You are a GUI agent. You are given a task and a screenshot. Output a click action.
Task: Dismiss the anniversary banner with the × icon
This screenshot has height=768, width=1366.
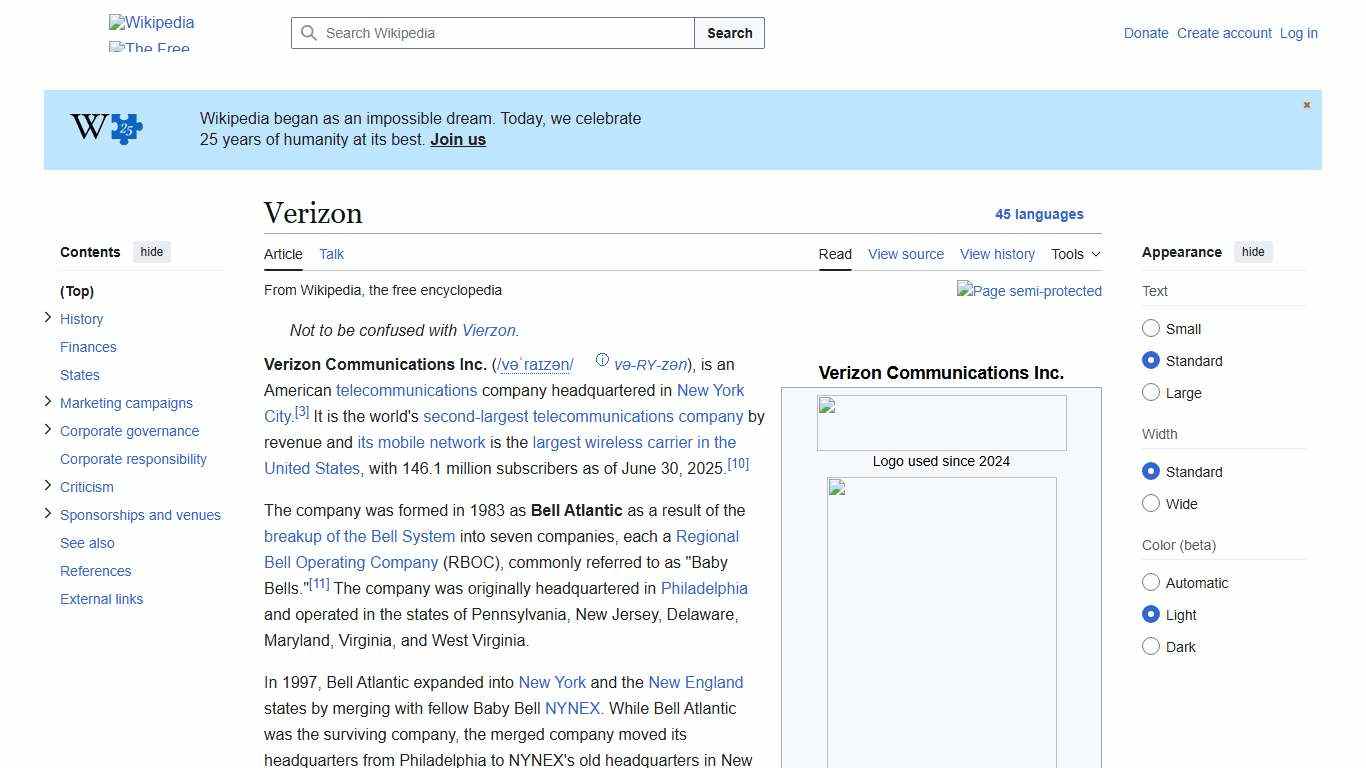coord(1306,104)
